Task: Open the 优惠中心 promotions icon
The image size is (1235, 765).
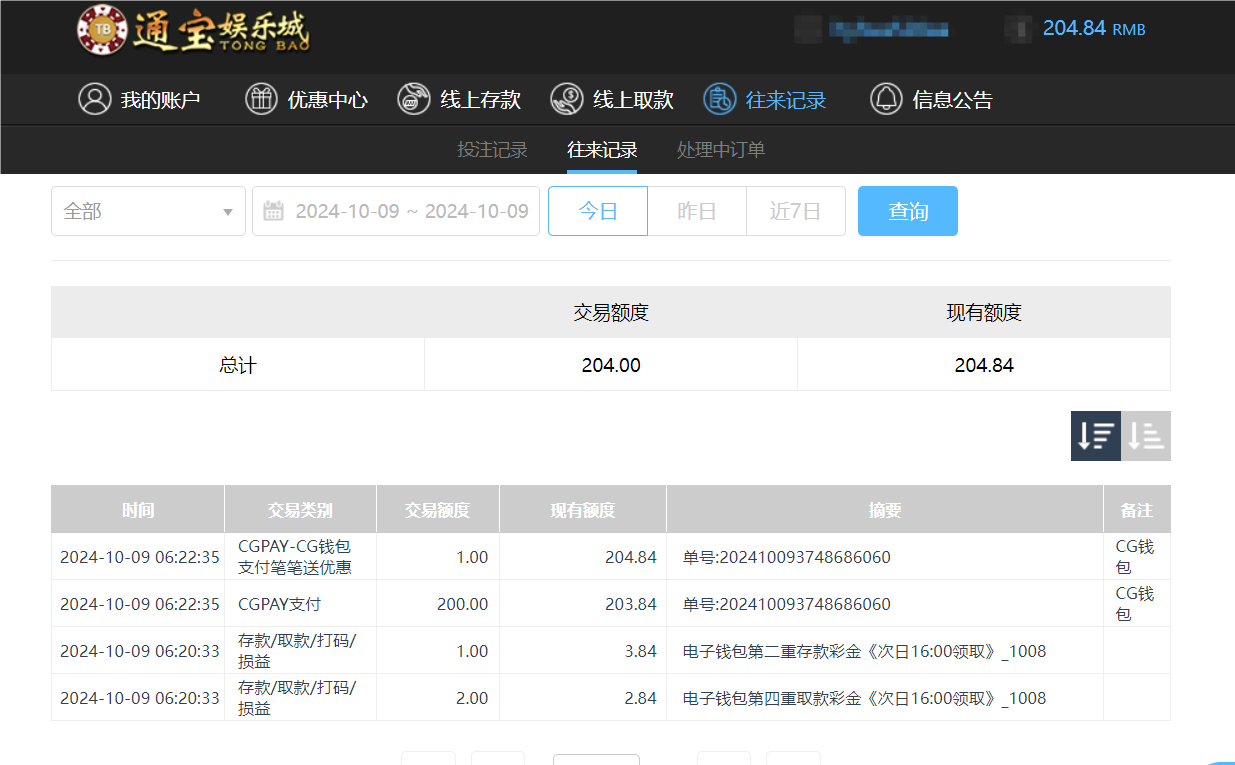Action: click(261, 99)
